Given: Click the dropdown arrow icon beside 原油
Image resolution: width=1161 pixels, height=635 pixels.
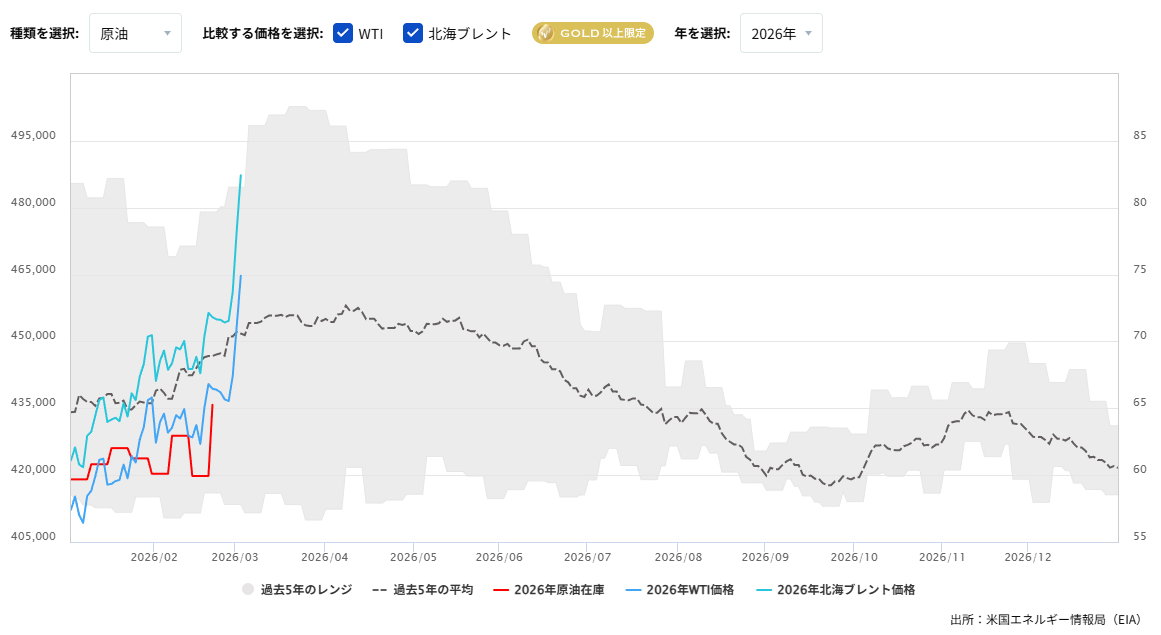Looking at the screenshot, I should pyautogui.click(x=166, y=33).
